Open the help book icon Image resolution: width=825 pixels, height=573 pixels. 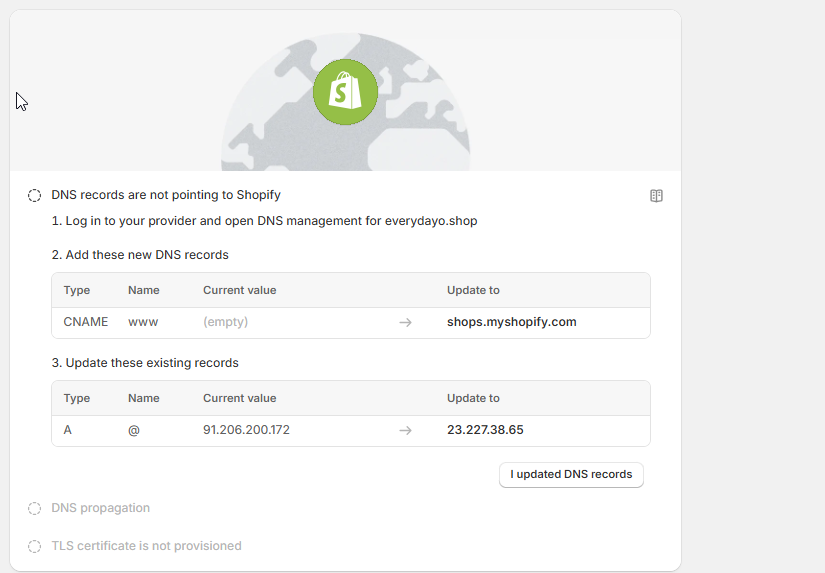[656, 196]
